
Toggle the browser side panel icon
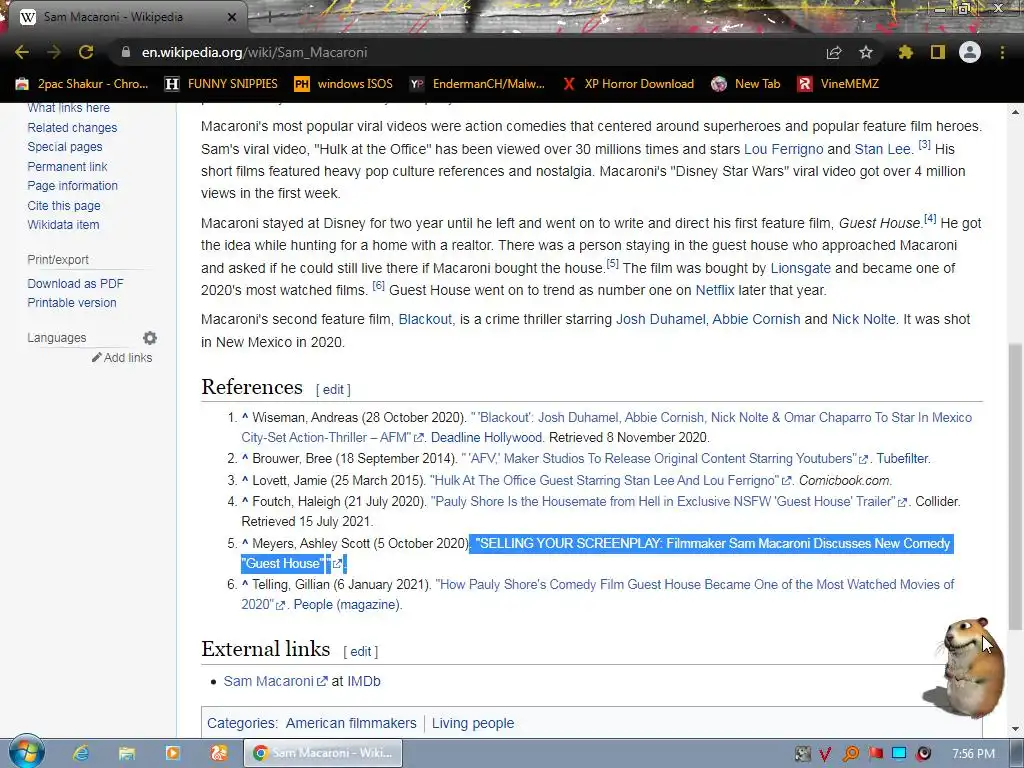click(938, 52)
